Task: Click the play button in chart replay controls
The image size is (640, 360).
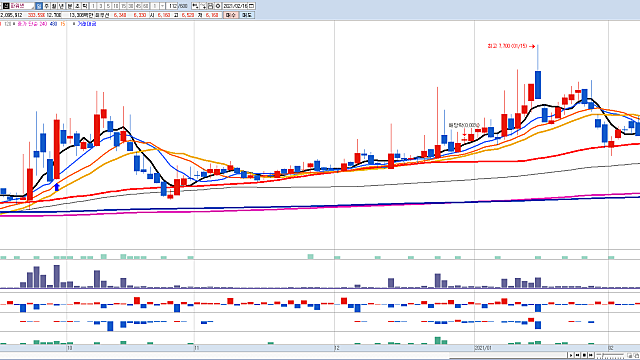Action: (x=571, y=355)
